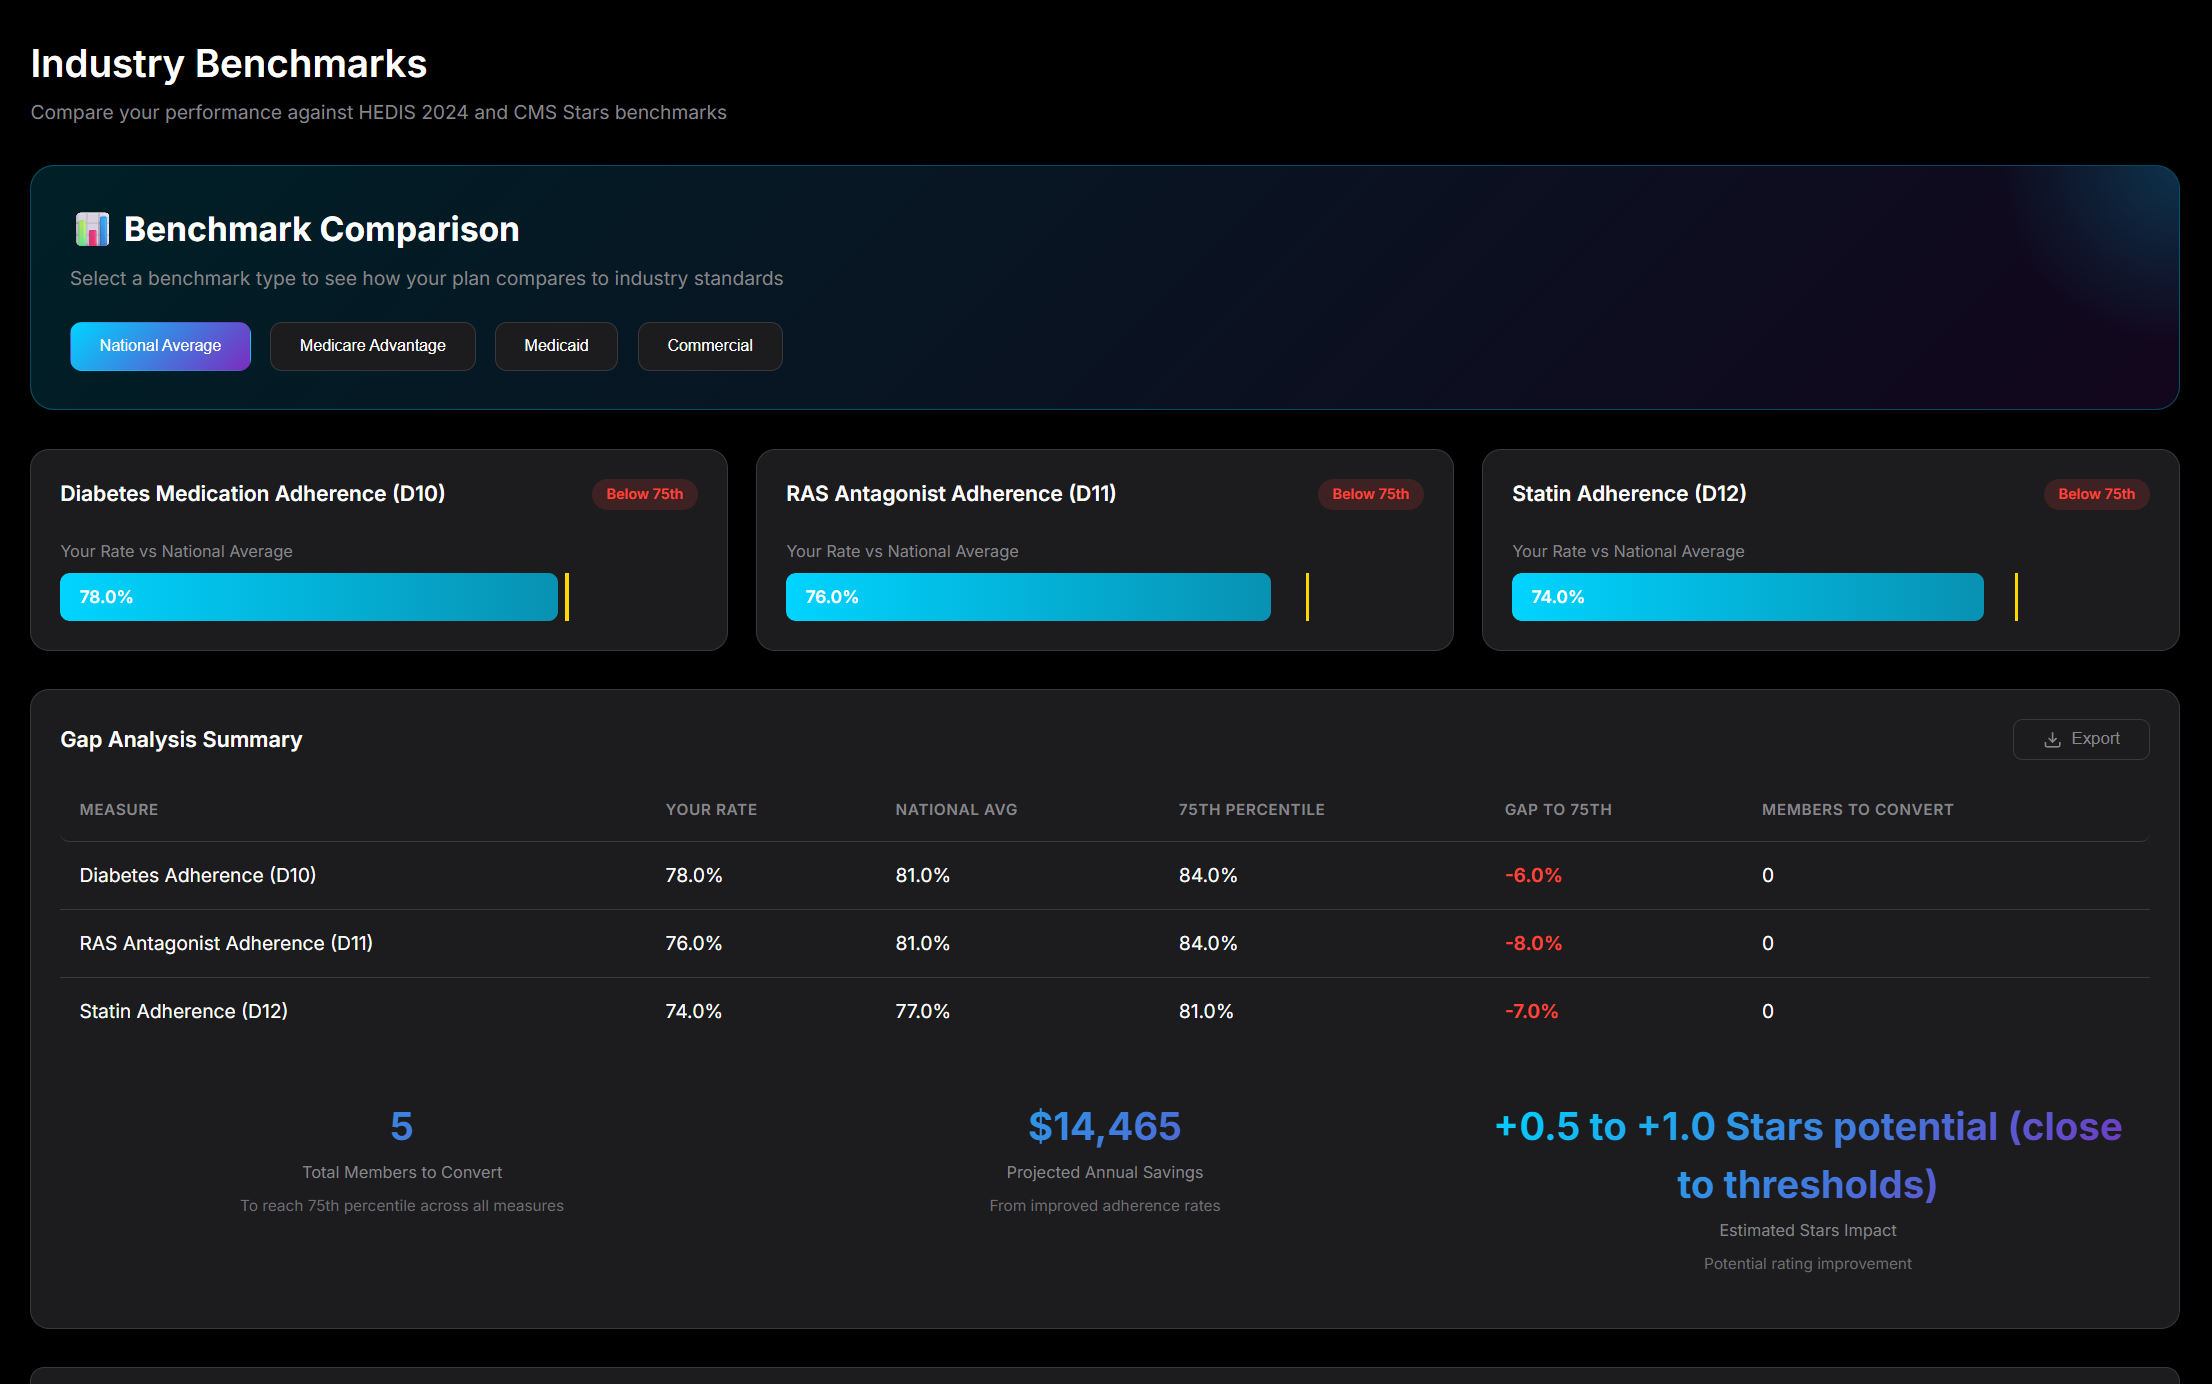
Task: Open the Gap Analysis Summary section header
Action: 181,739
